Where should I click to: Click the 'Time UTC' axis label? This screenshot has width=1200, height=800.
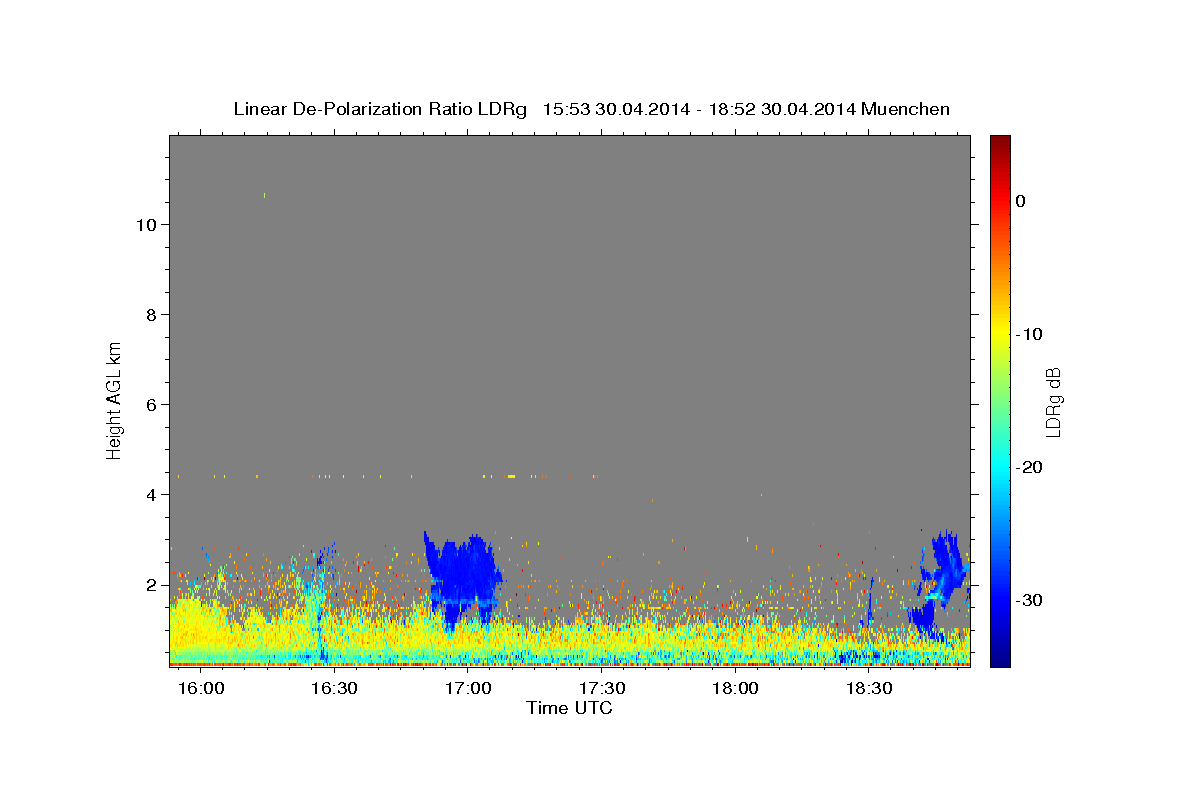pyautogui.click(x=569, y=708)
